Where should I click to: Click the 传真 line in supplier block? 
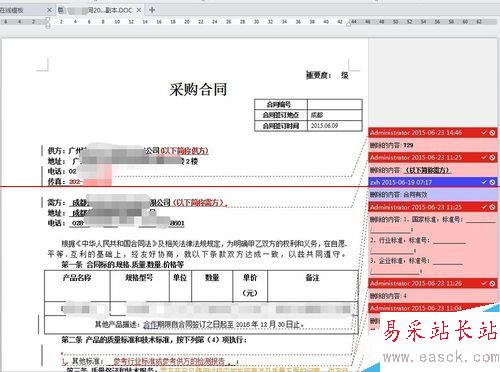click(79, 182)
